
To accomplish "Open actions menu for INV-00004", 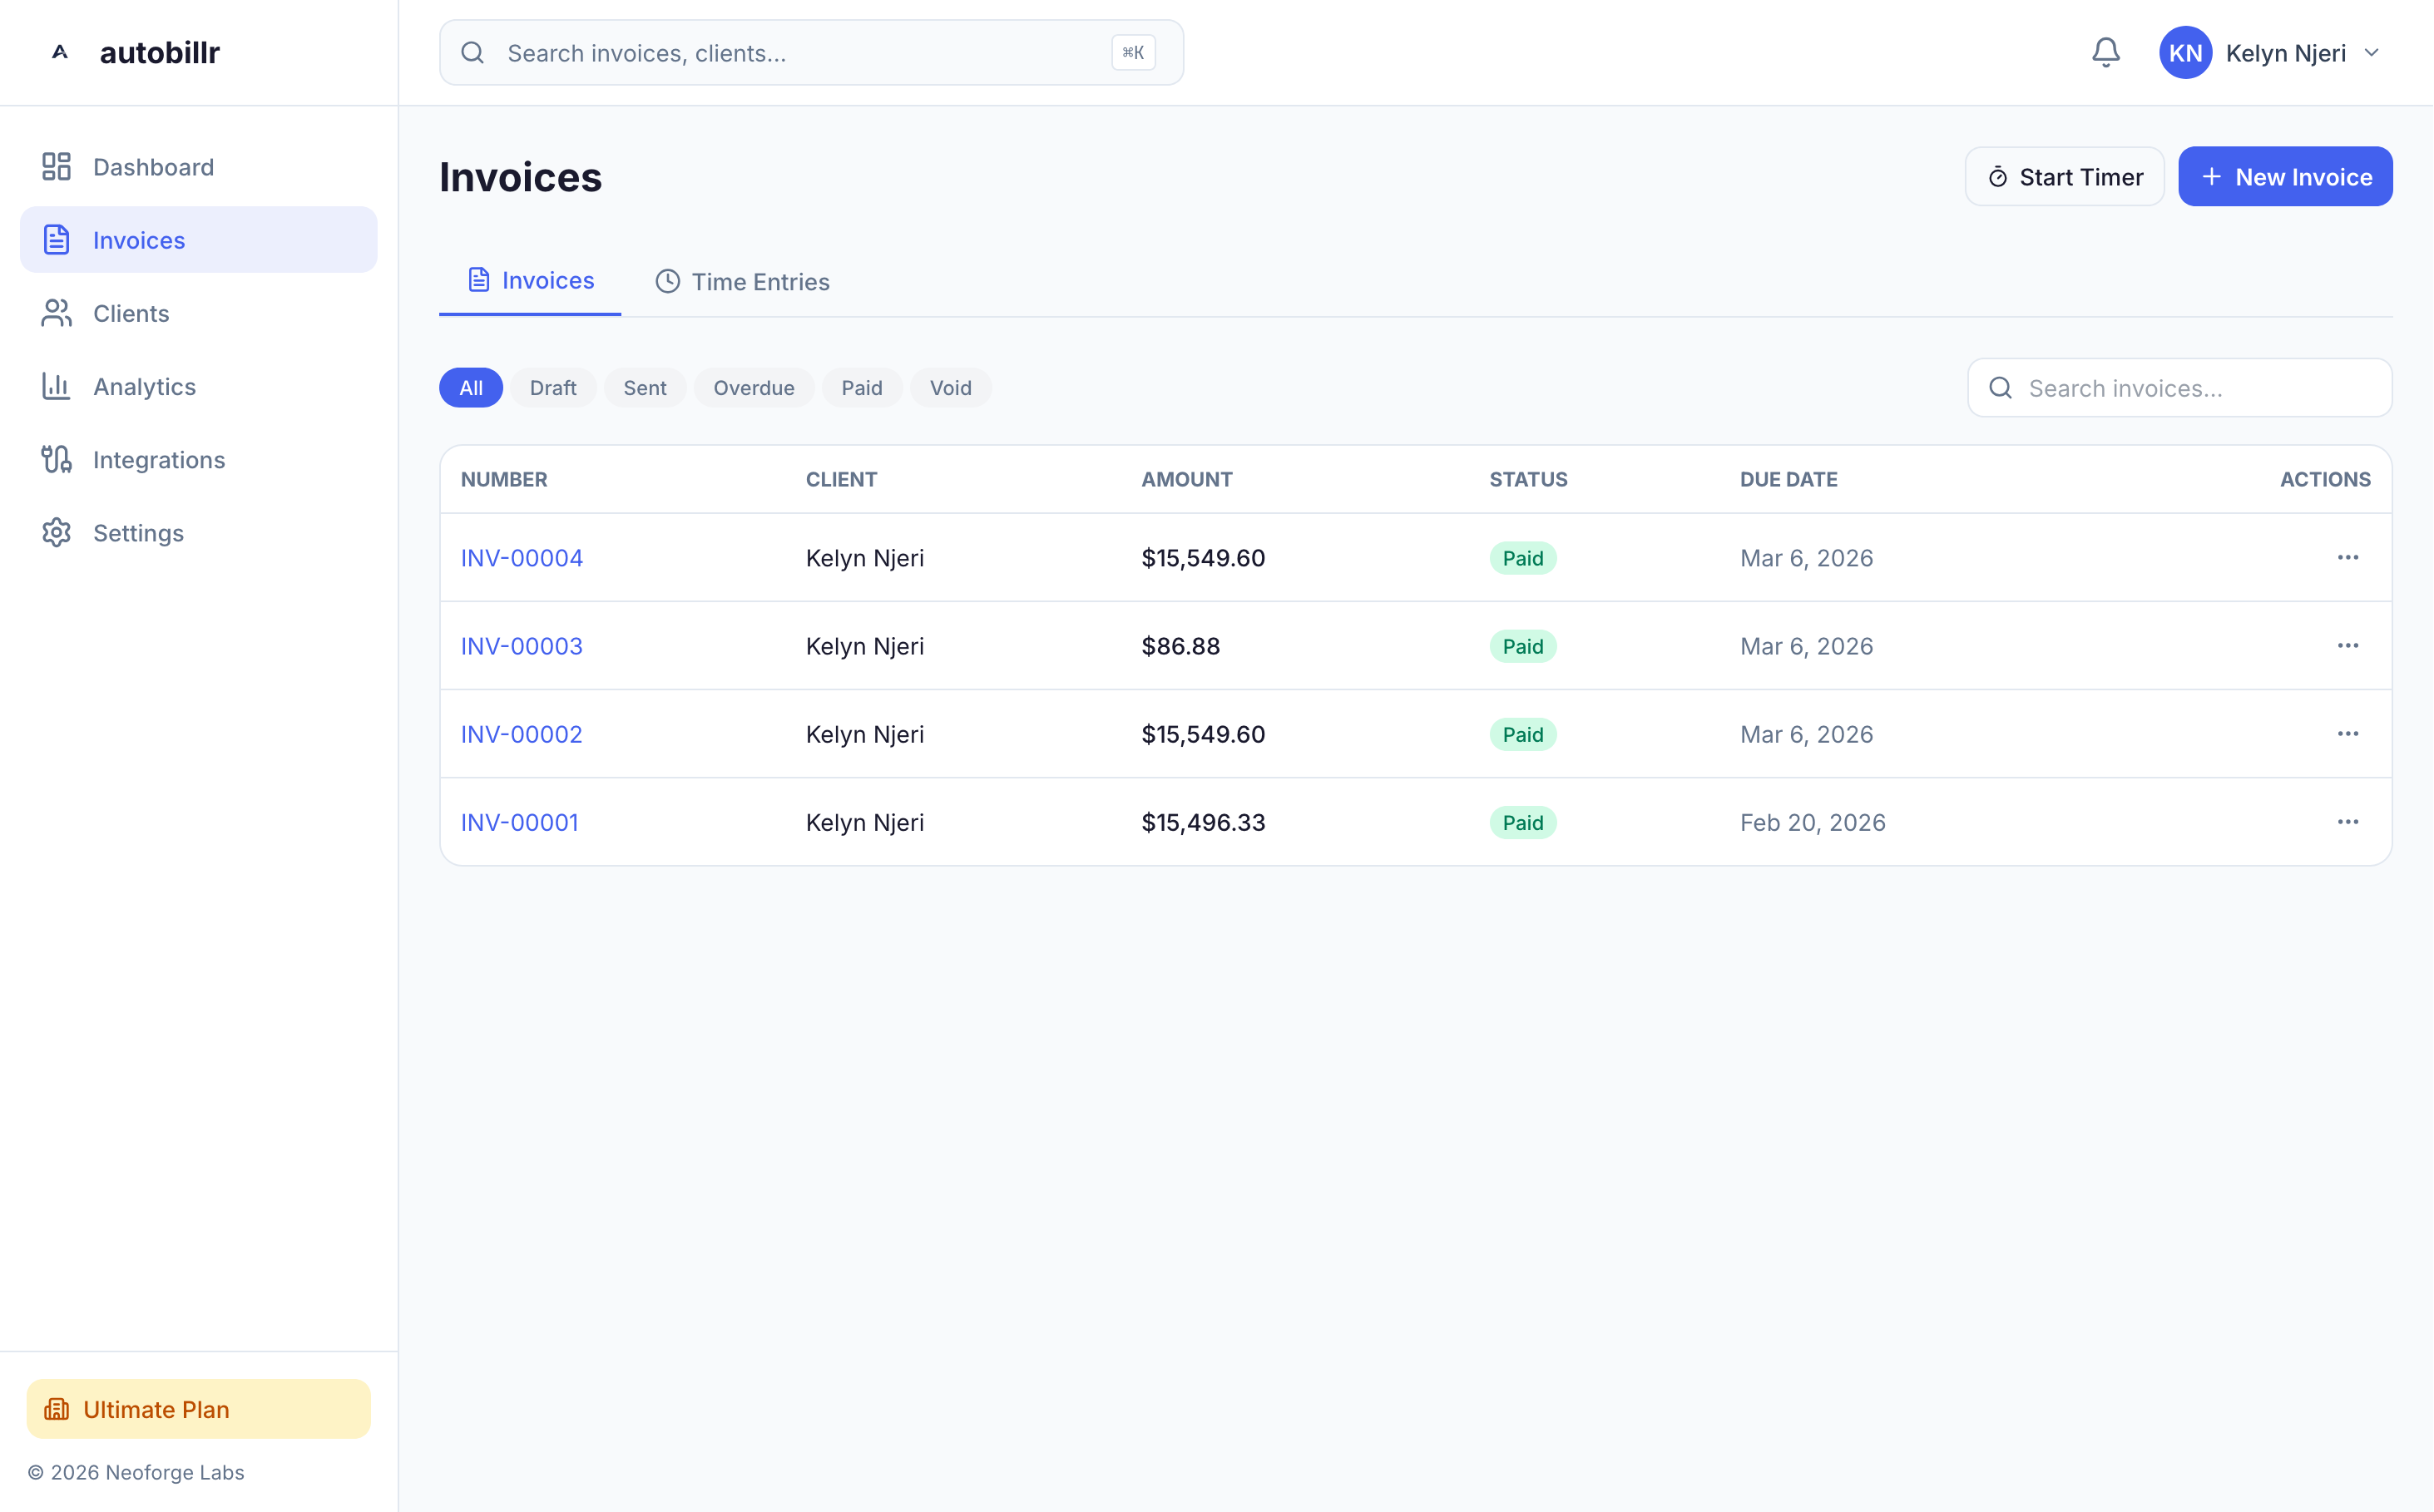I will coord(2347,557).
